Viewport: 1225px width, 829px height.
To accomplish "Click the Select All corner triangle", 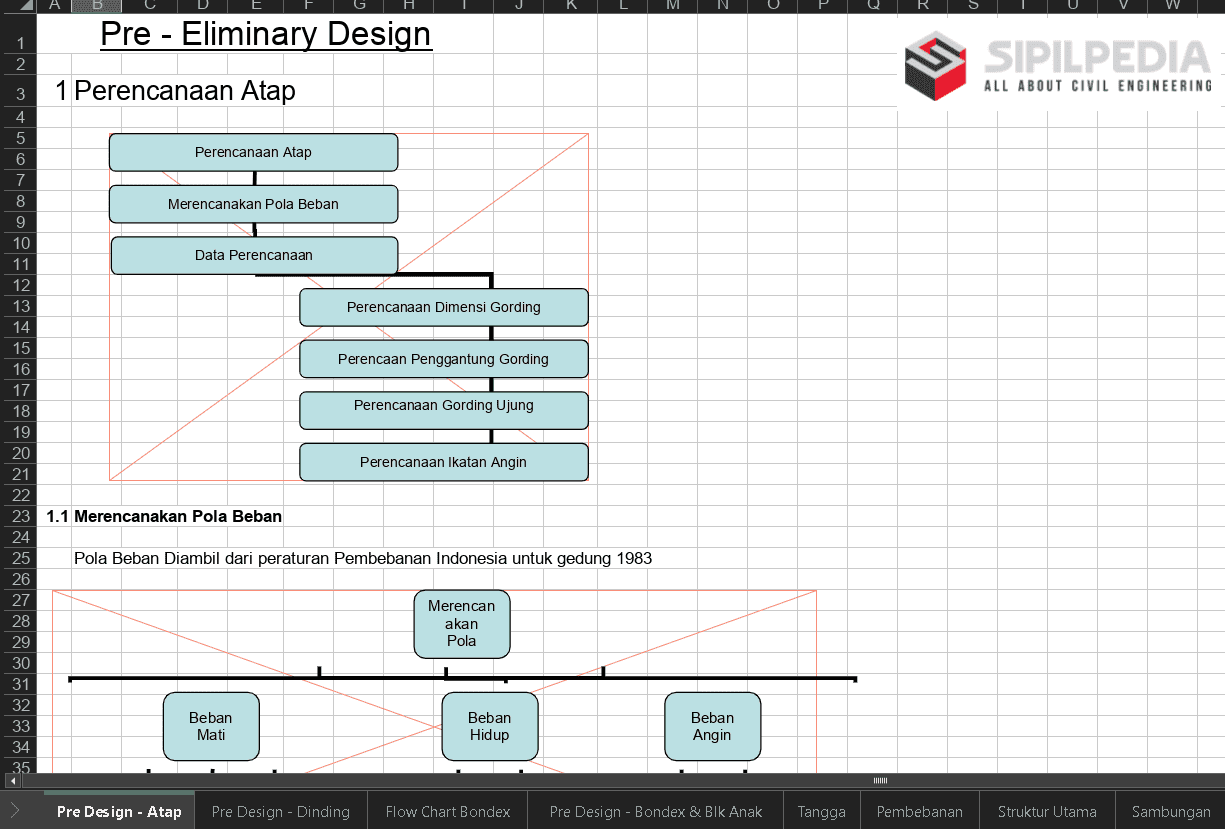I will 18,5.
